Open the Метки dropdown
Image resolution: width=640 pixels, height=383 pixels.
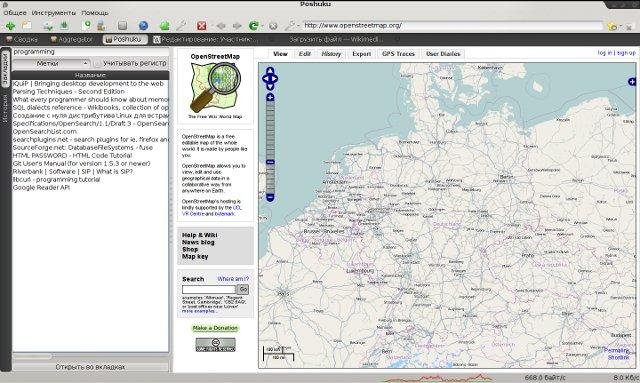[51, 64]
